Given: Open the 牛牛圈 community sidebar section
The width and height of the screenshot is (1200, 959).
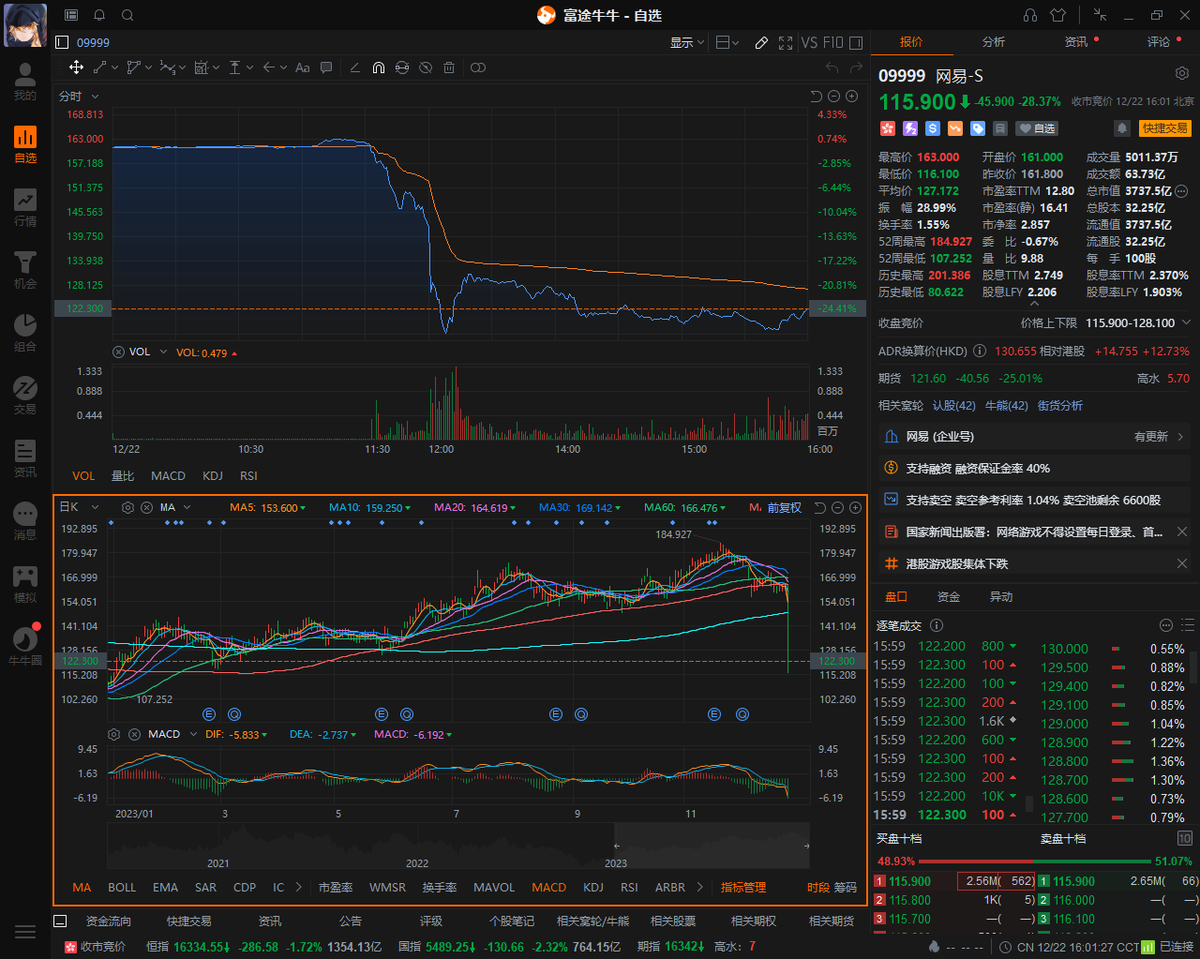Looking at the screenshot, I should (x=25, y=646).
